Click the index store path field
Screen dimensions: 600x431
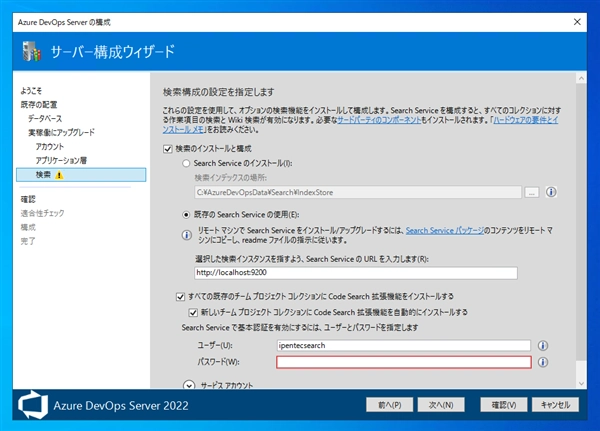358,192
